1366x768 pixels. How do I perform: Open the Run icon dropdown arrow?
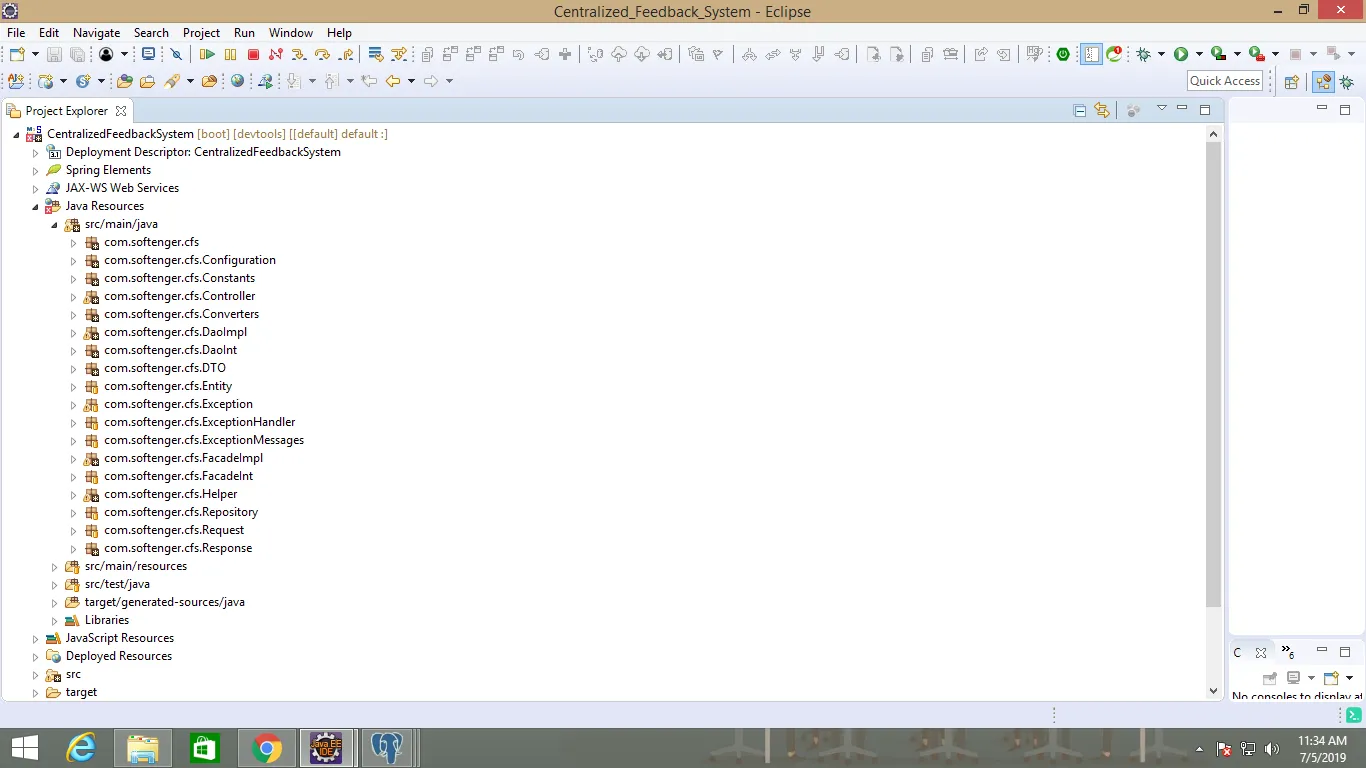tap(1199, 55)
